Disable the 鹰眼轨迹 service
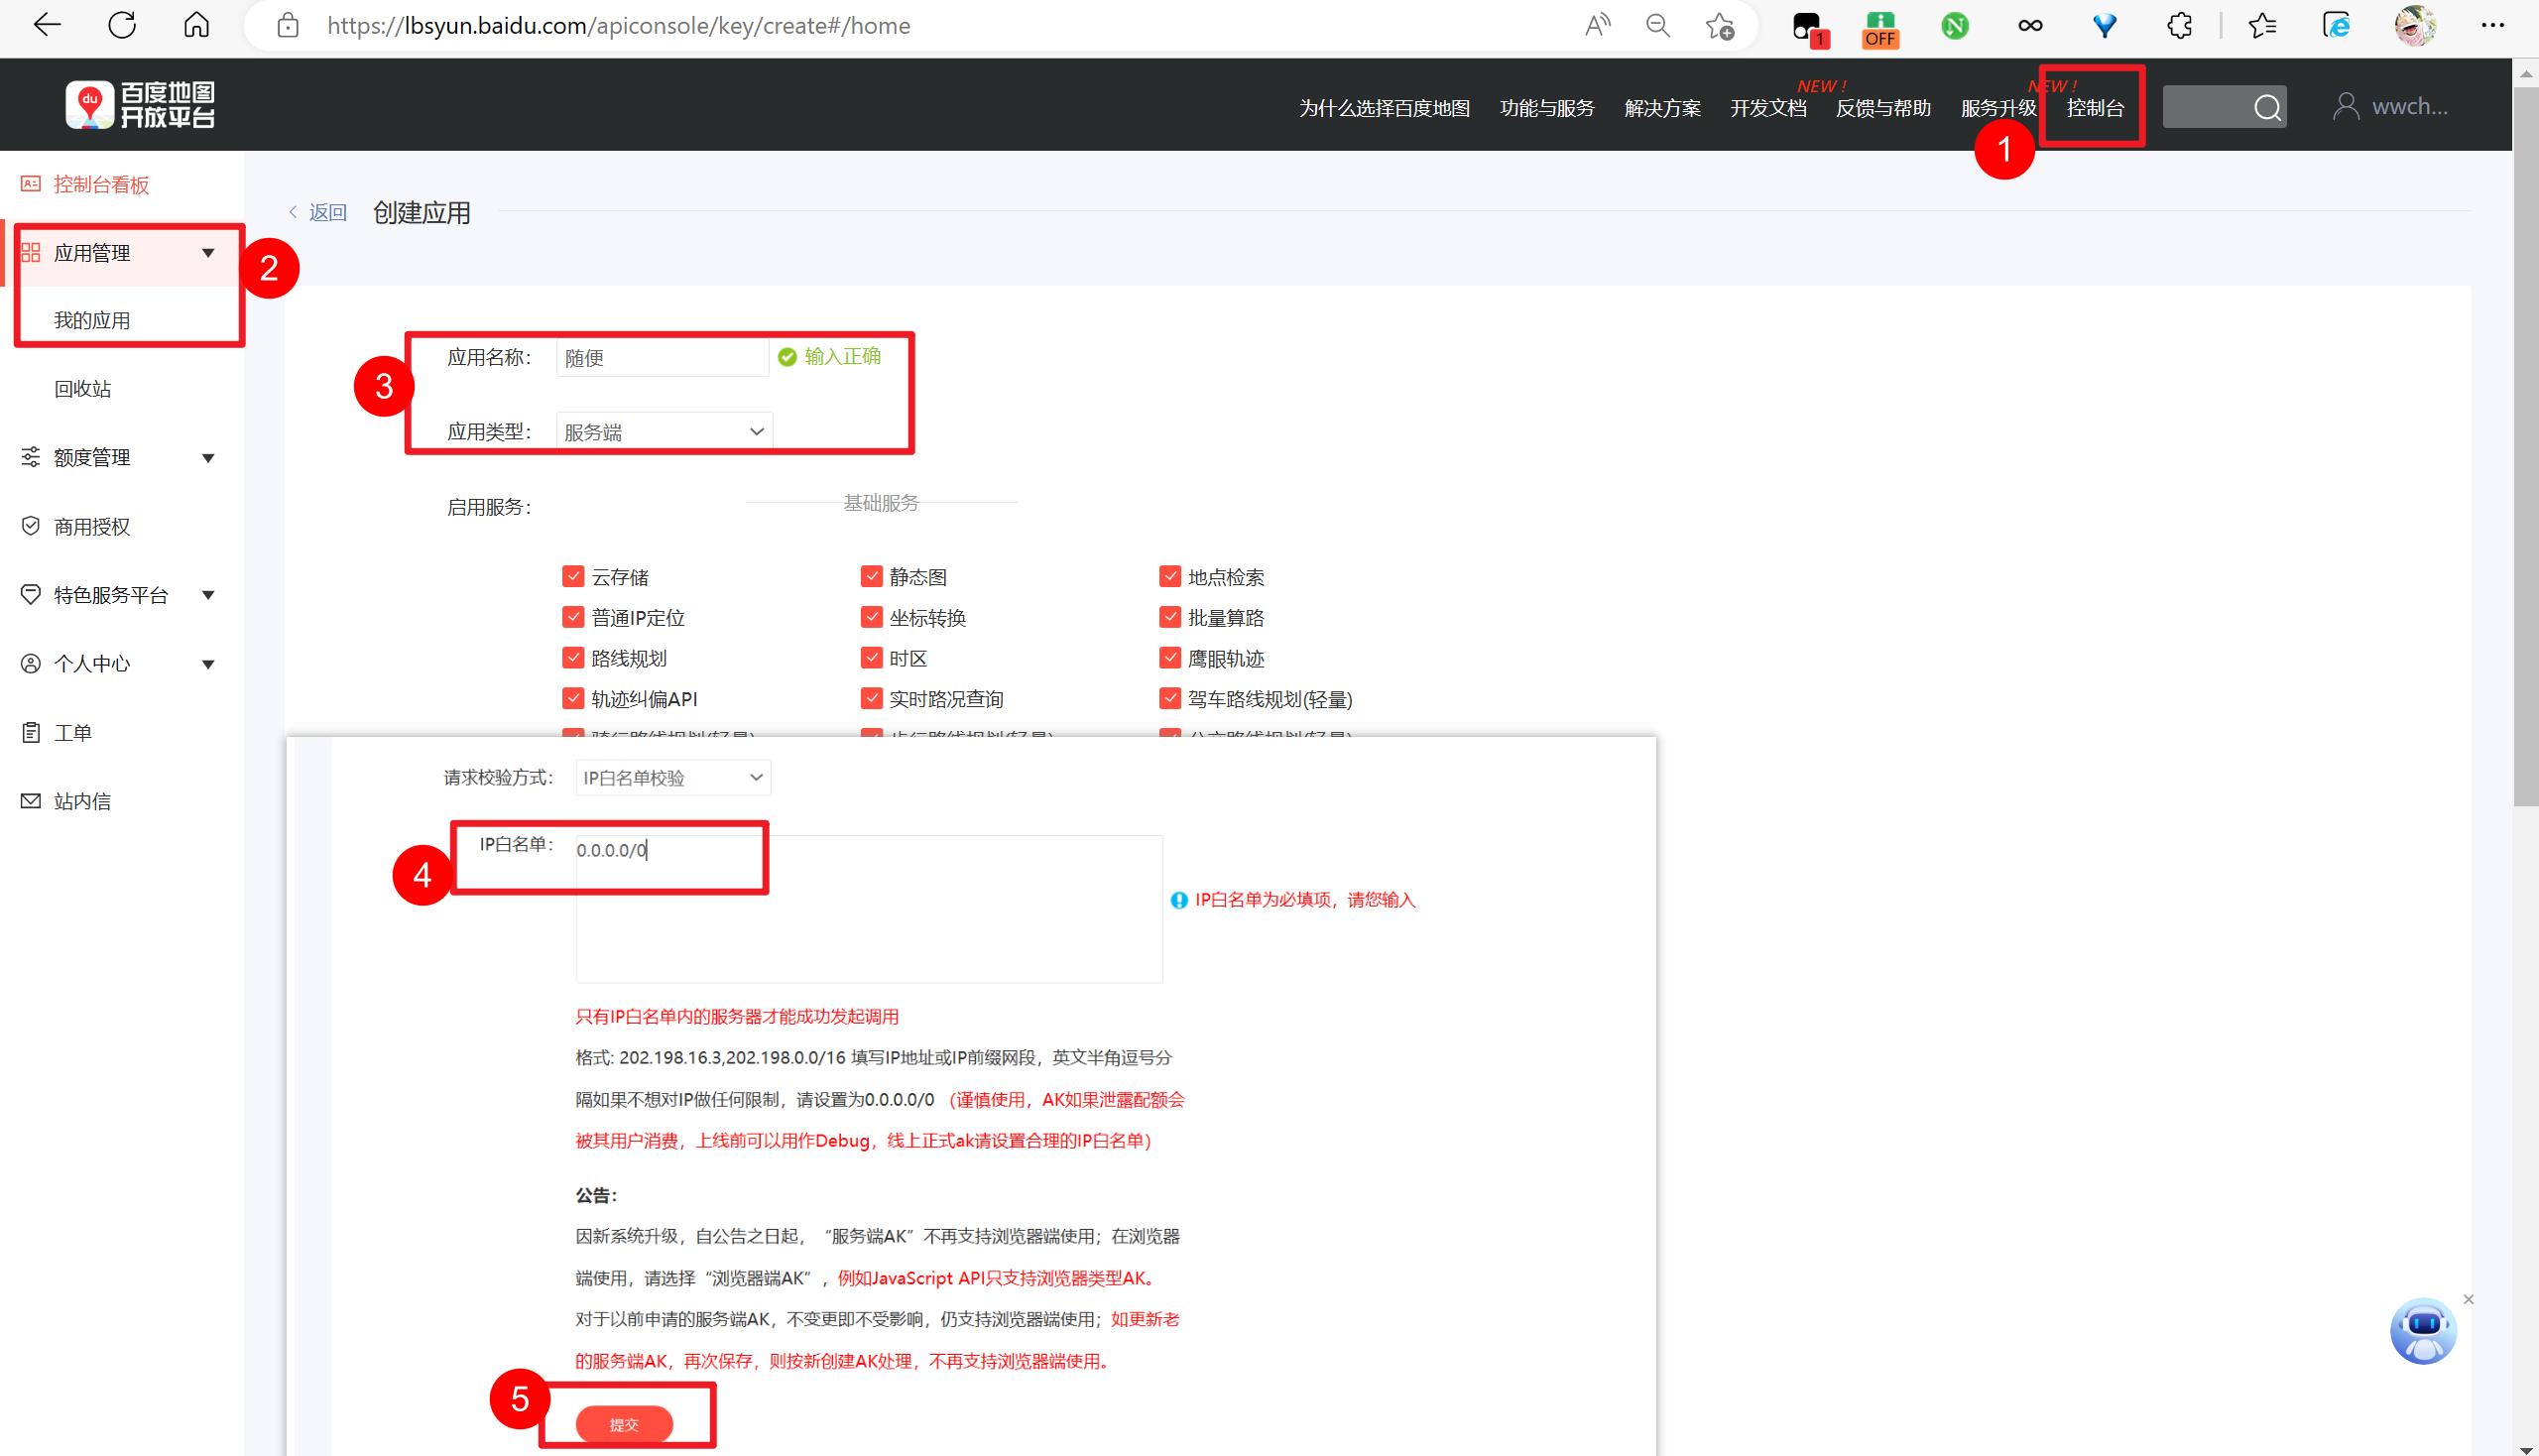Image resolution: width=2539 pixels, height=1456 pixels. 1170,657
